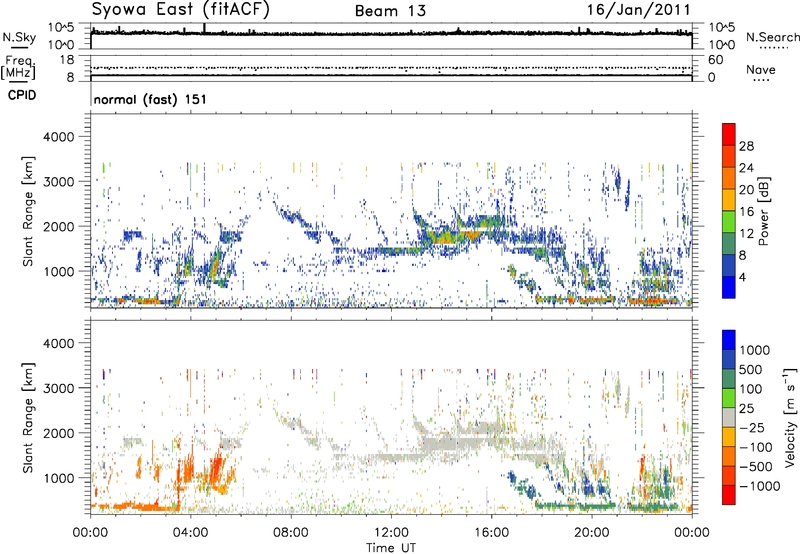Image resolution: width=800 pixels, height=554 pixels.
Task: Click the "25" label on Velocity colorbar
Action: click(x=747, y=408)
